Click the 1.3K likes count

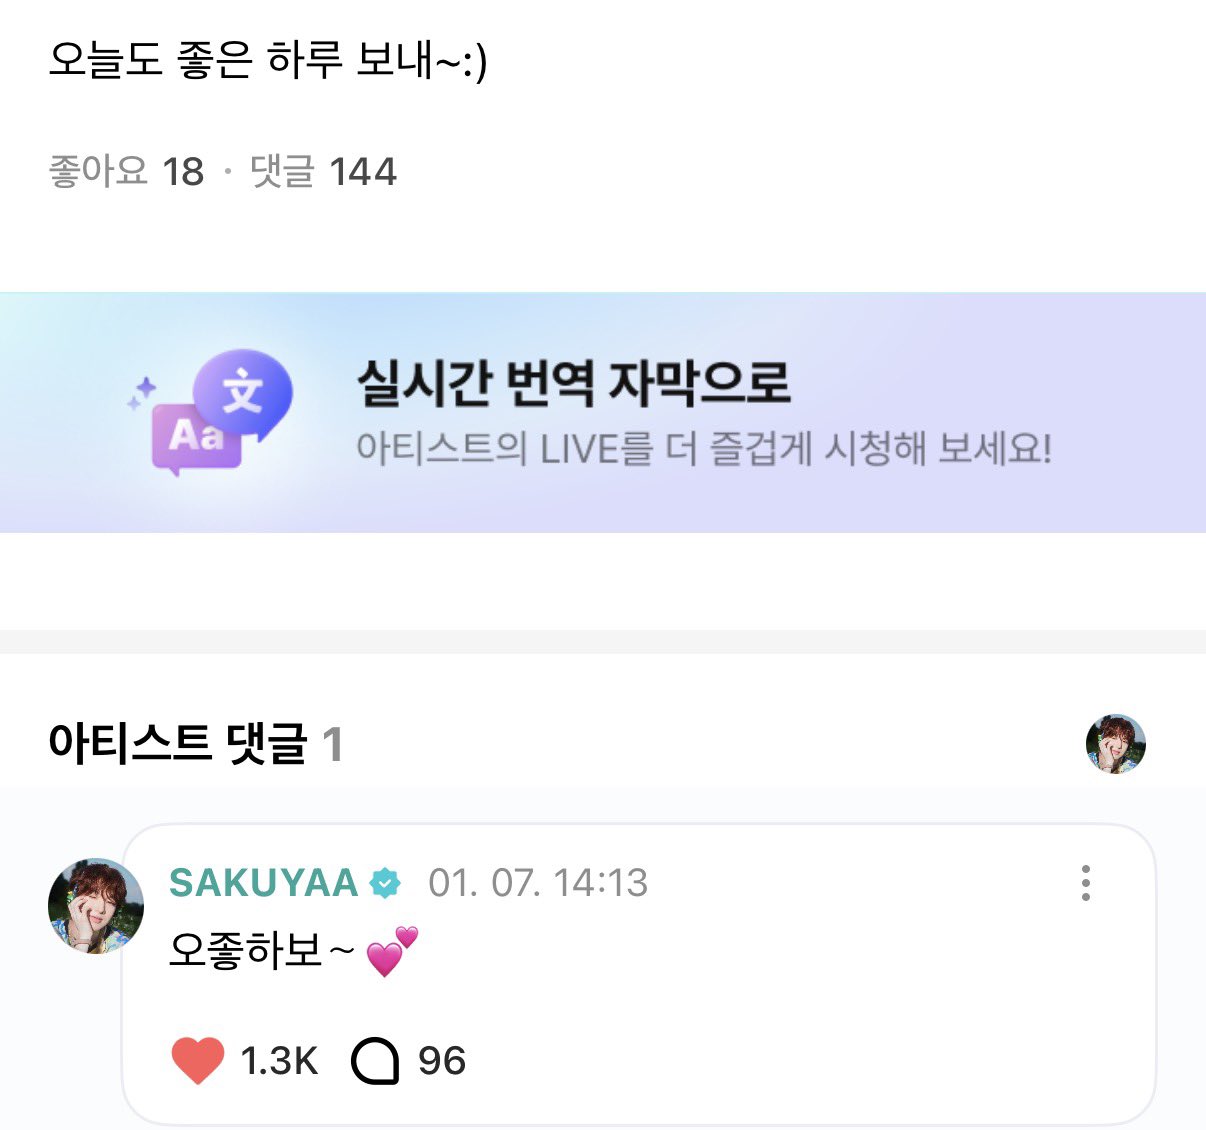[x=279, y=1061]
